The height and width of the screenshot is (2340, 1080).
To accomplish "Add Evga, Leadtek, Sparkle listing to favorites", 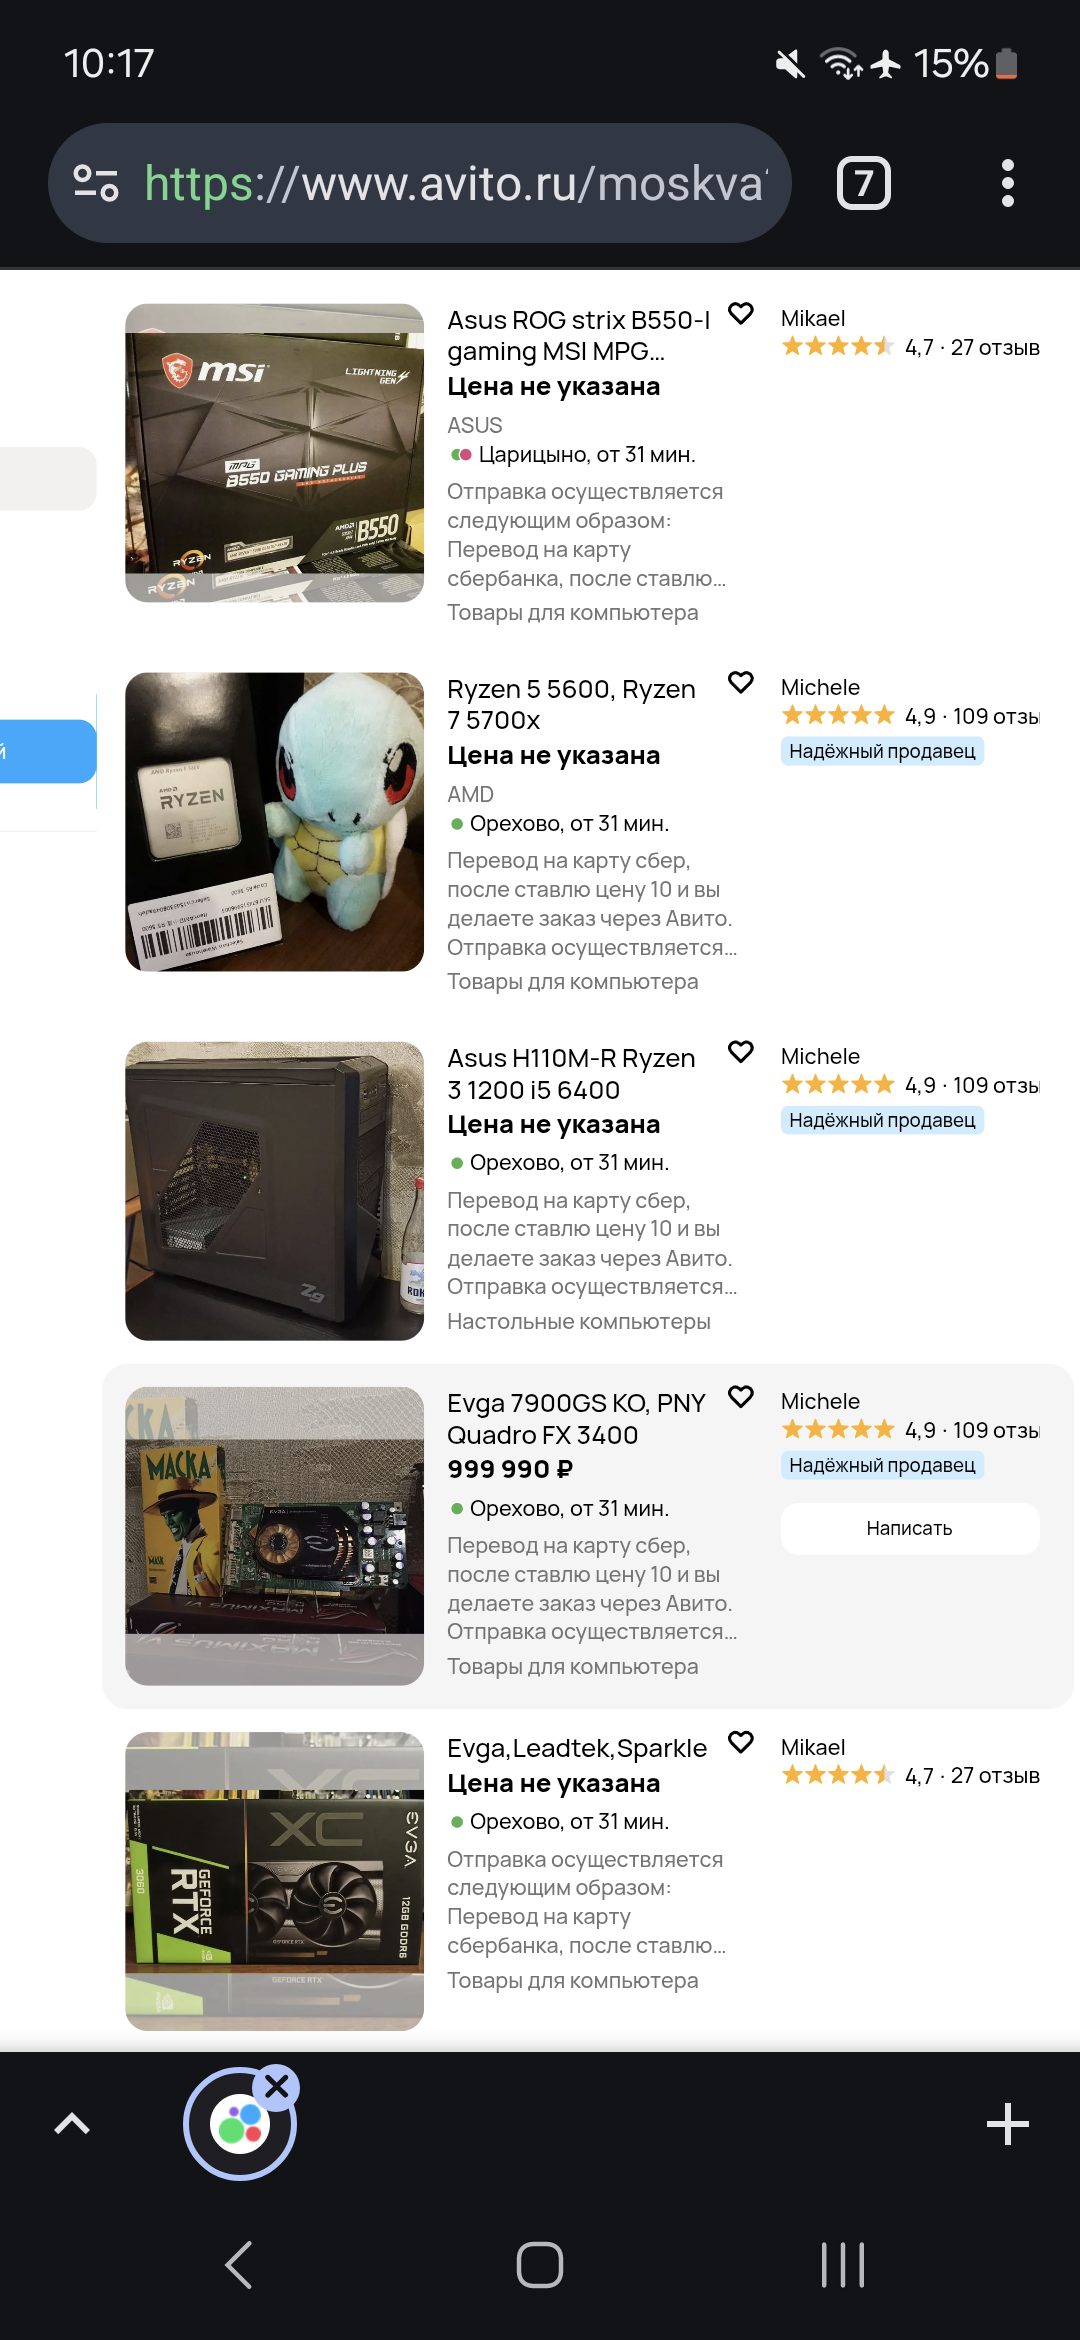I will coord(740,1743).
